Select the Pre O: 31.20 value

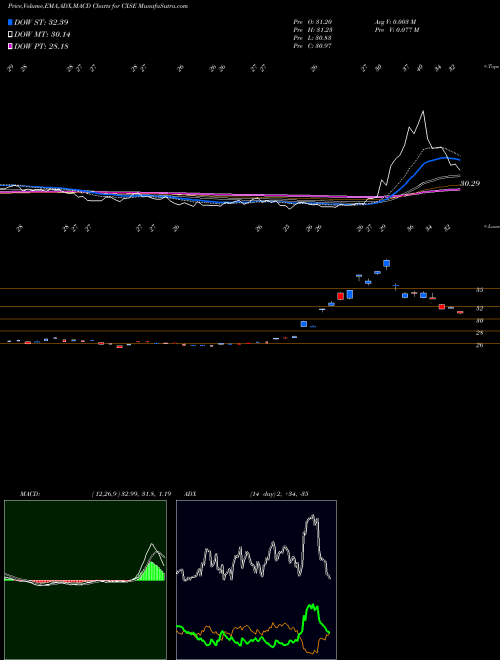click(x=313, y=22)
